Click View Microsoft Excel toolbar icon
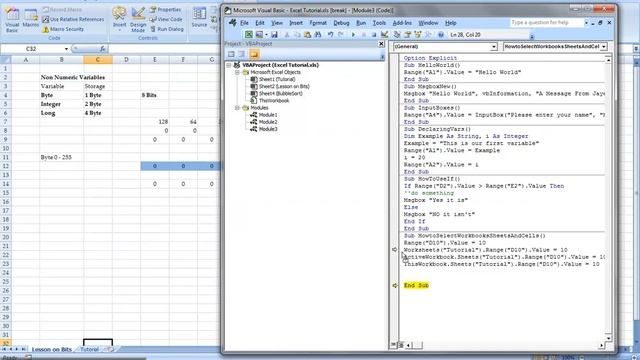The width and height of the screenshot is (640, 360). click(x=249, y=35)
